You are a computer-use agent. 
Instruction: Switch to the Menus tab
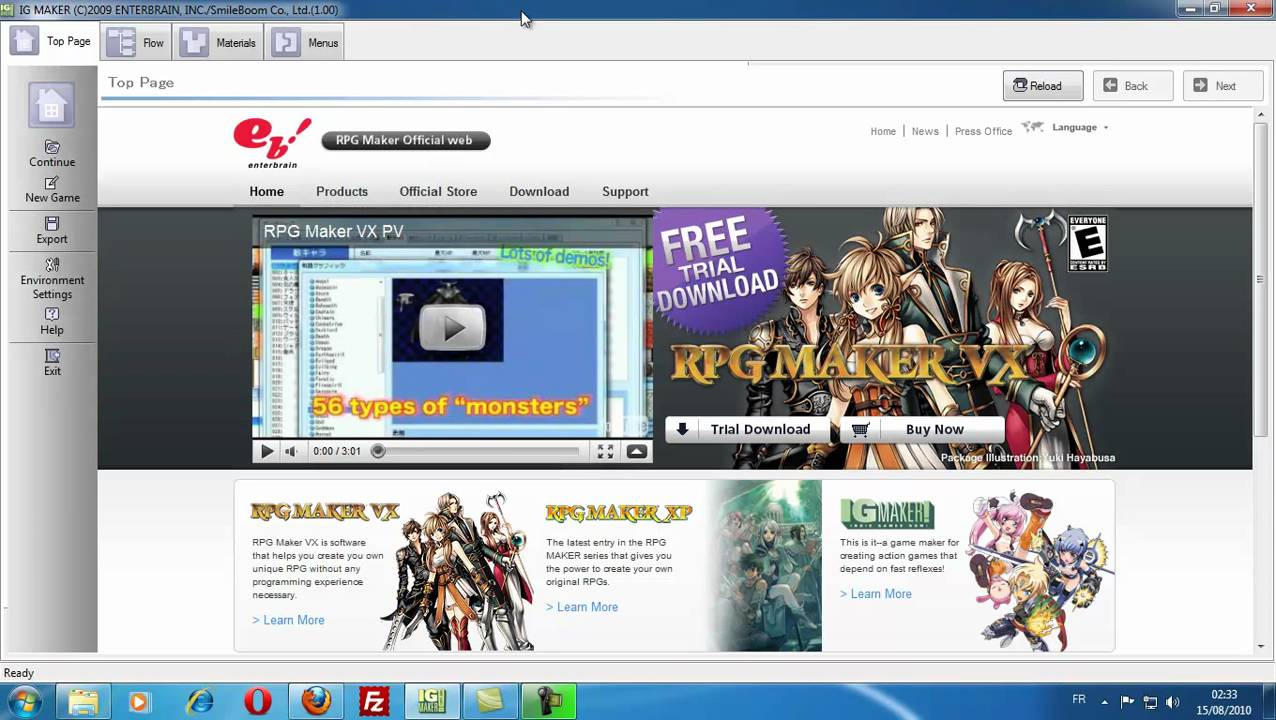(307, 42)
